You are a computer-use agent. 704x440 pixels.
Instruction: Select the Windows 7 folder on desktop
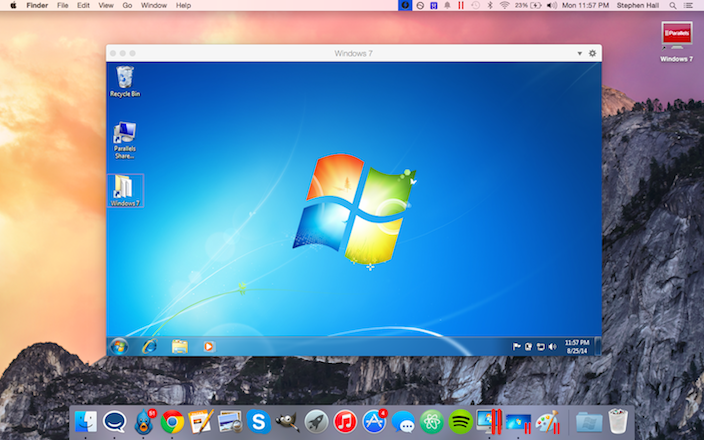click(x=125, y=189)
